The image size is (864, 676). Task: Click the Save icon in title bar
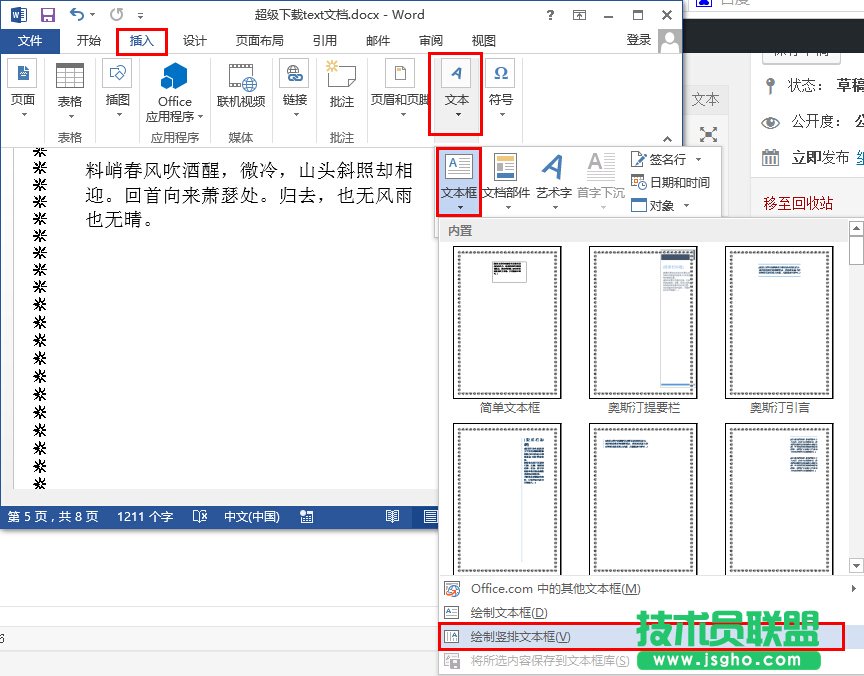47,15
